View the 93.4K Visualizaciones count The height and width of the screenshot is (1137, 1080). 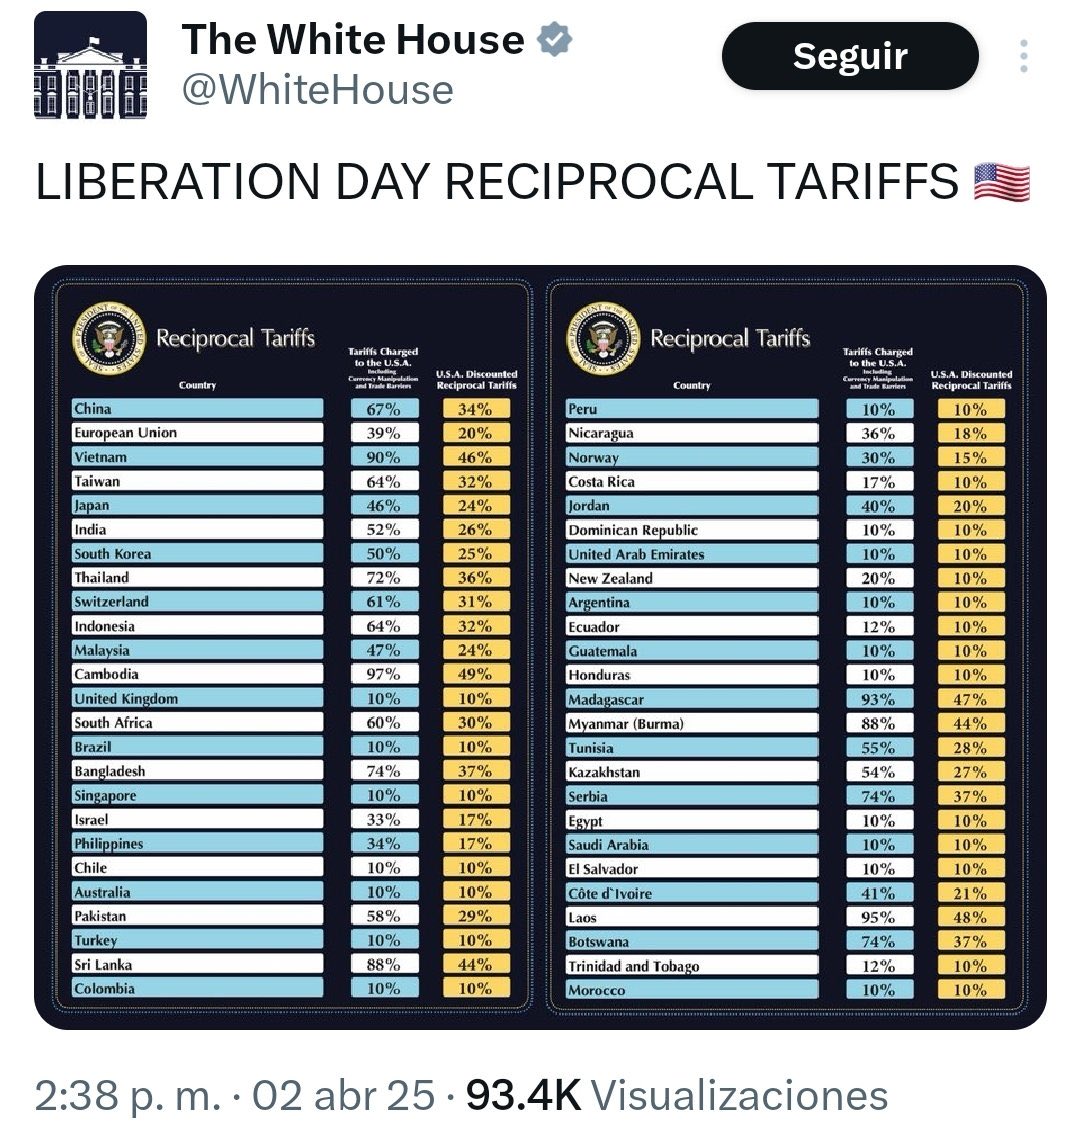pos(677,1095)
